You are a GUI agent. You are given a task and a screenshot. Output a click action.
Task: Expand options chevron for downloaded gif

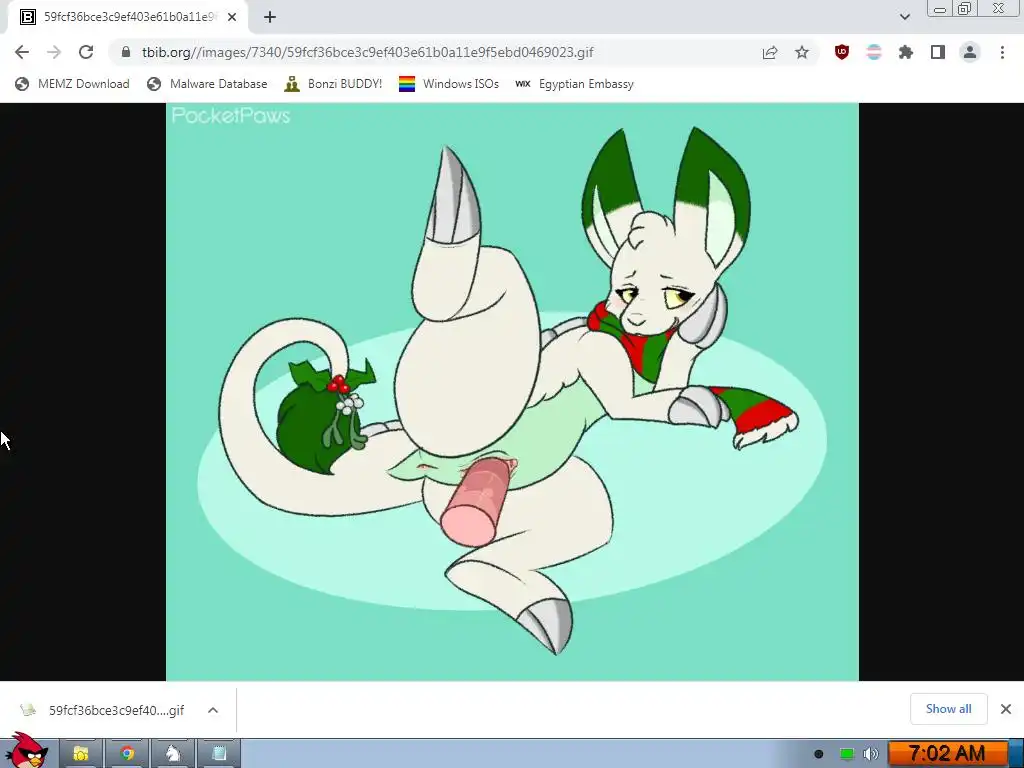pos(213,710)
